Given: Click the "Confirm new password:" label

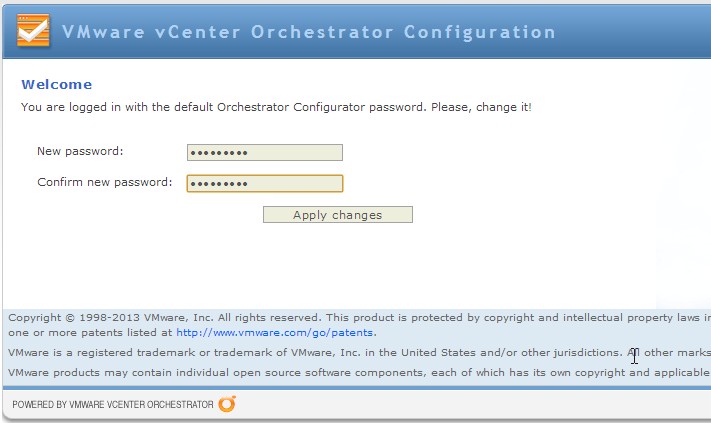Looking at the screenshot, I should tap(105, 182).
